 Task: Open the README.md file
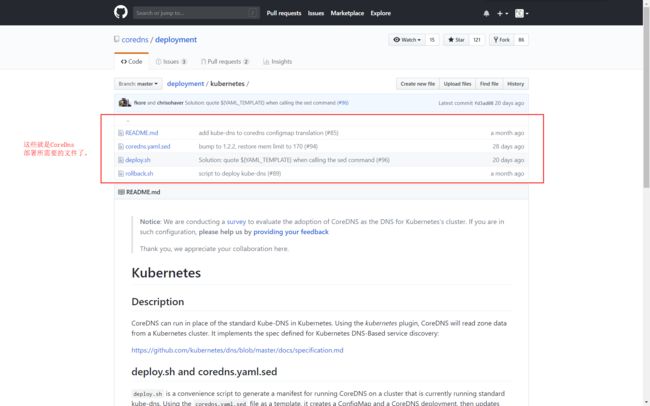[142, 133]
